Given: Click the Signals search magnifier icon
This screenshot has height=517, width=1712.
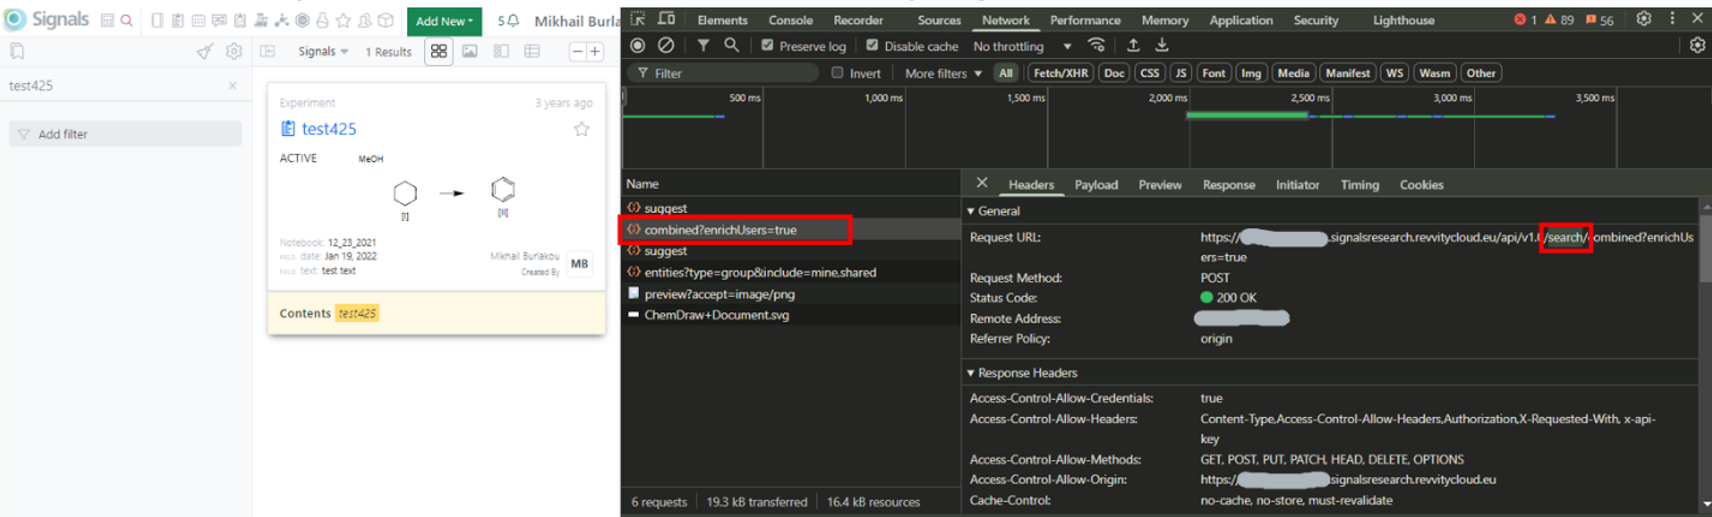Looking at the screenshot, I should pos(127,20).
